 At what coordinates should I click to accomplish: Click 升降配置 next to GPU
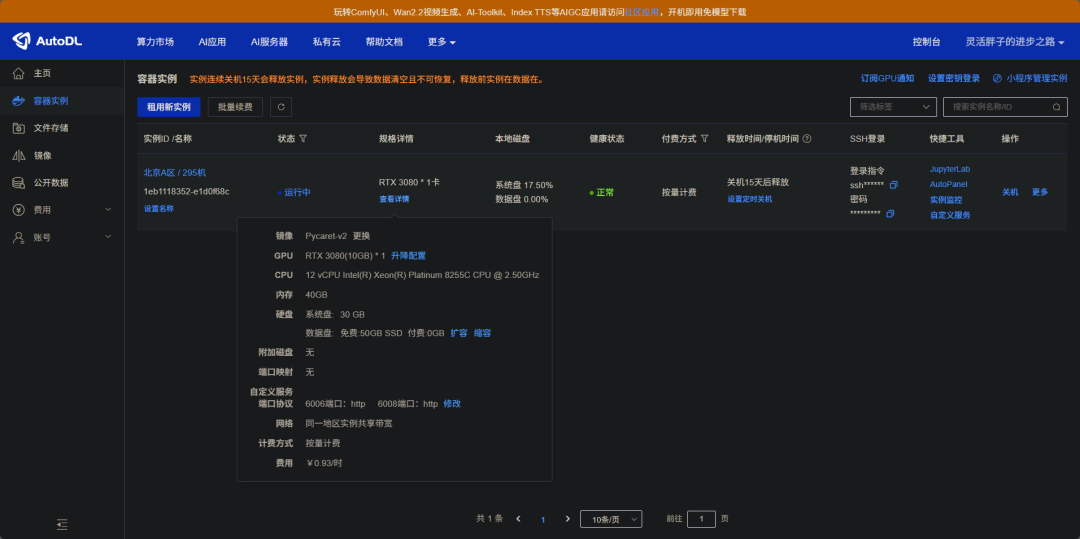coord(408,255)
